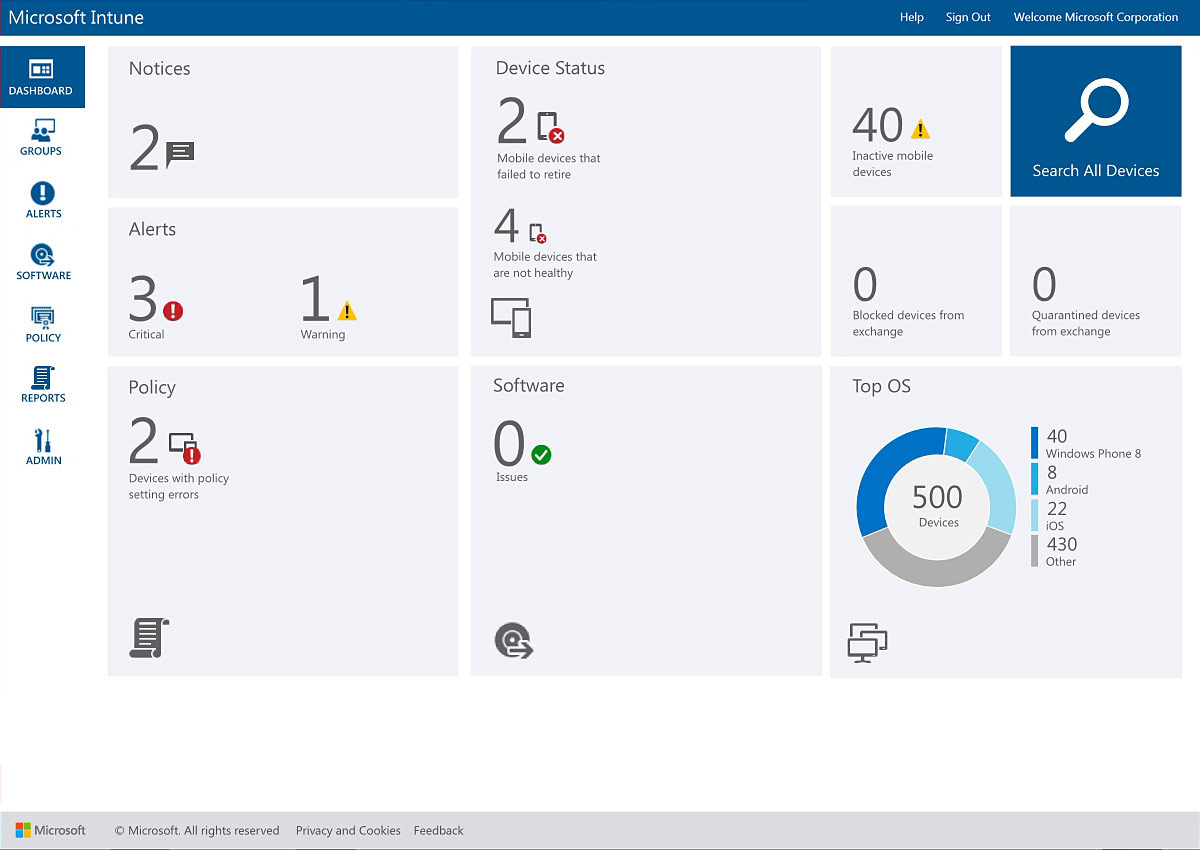Click the Notices tile heading
The height and width of the screenshot is (850, 1200).
pos(159,68)
